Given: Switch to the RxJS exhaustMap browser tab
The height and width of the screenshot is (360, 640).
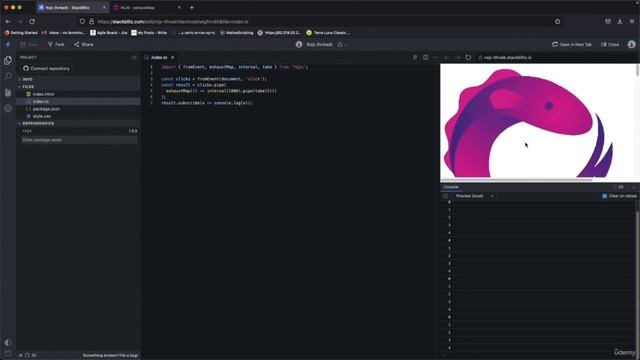Looking at the screenshot, I should pyautogui.click(x=147, y=7).
